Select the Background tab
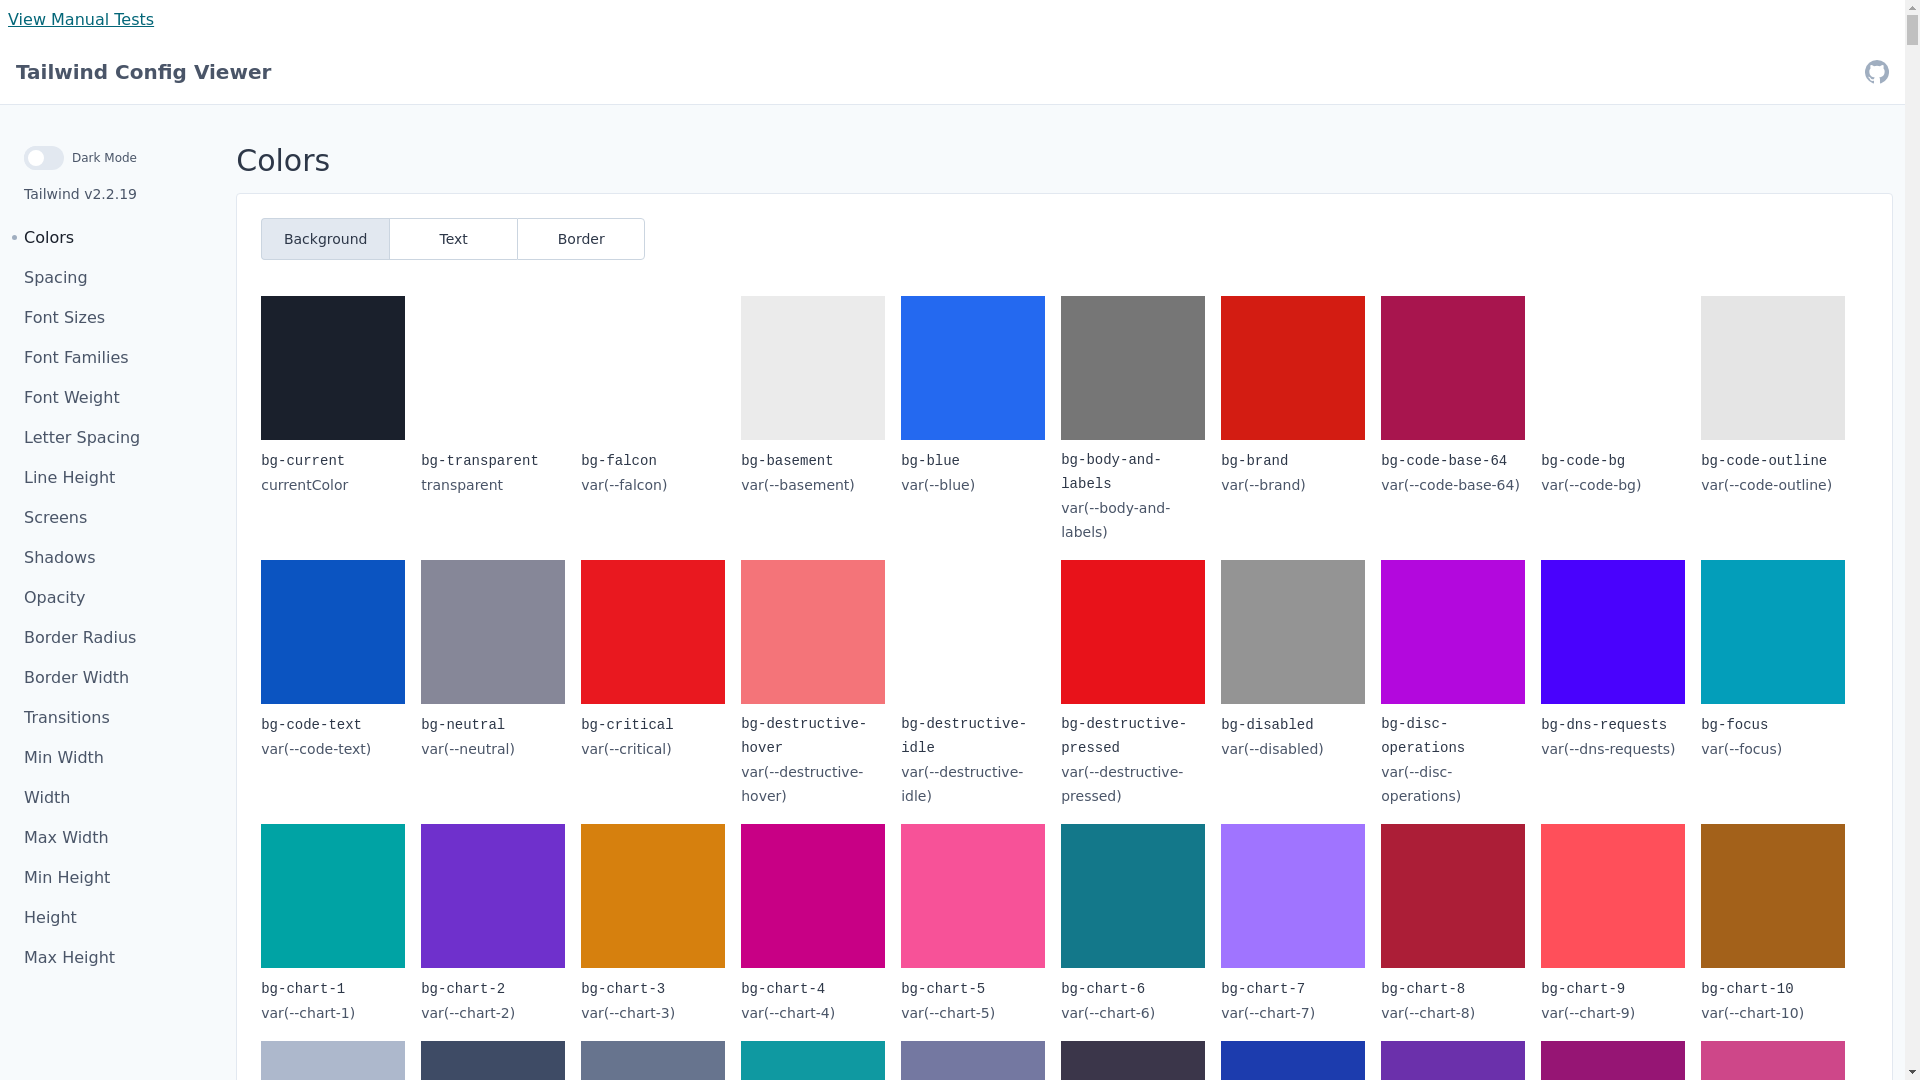 [x=325, y=239]
